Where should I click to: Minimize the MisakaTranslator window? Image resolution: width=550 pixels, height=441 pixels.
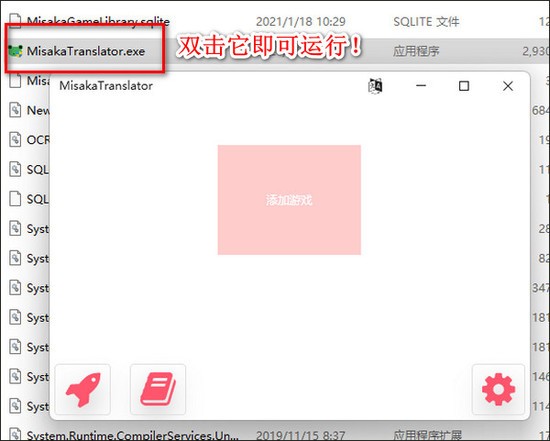421,86
